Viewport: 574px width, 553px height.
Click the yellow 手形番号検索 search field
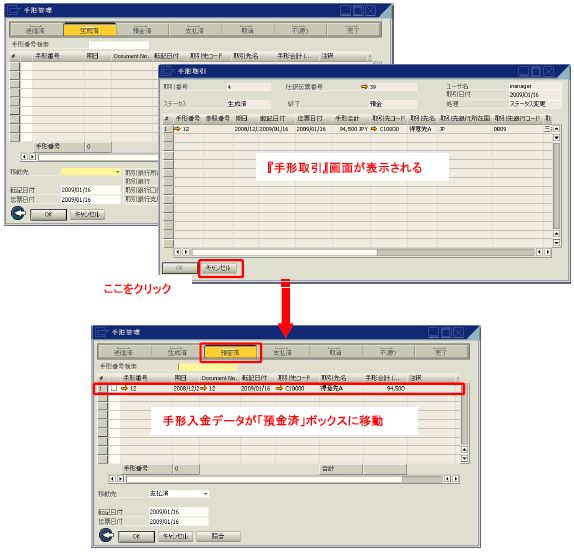pos(207,366)
